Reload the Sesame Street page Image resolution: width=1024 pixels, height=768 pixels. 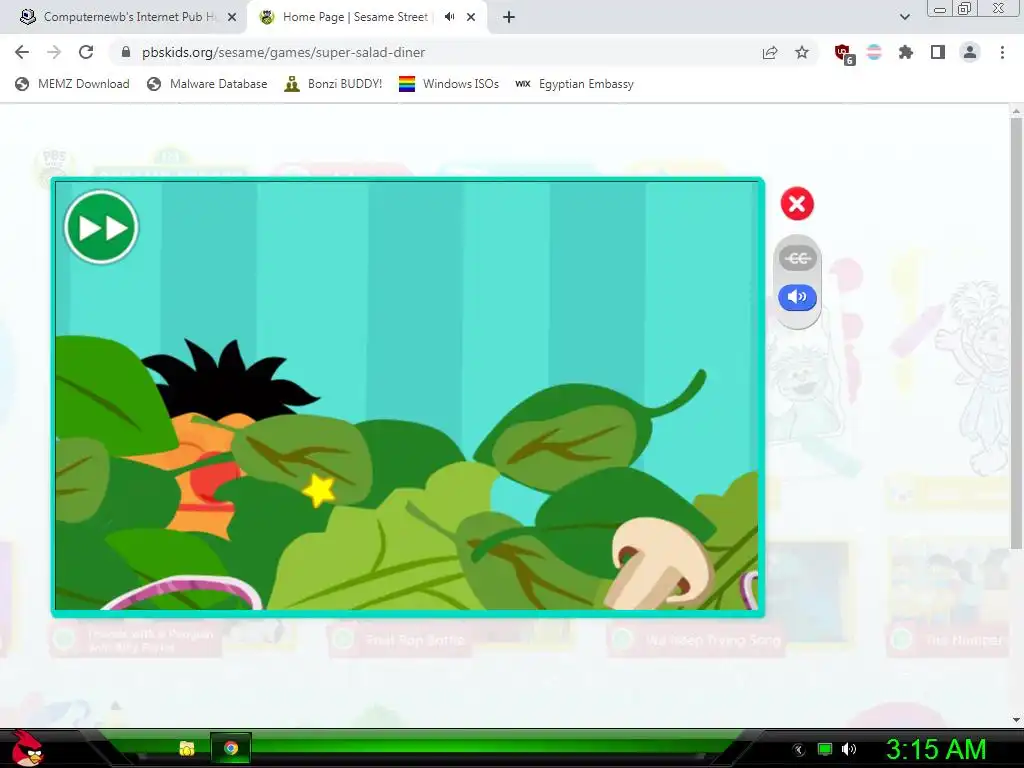(86, 52)
